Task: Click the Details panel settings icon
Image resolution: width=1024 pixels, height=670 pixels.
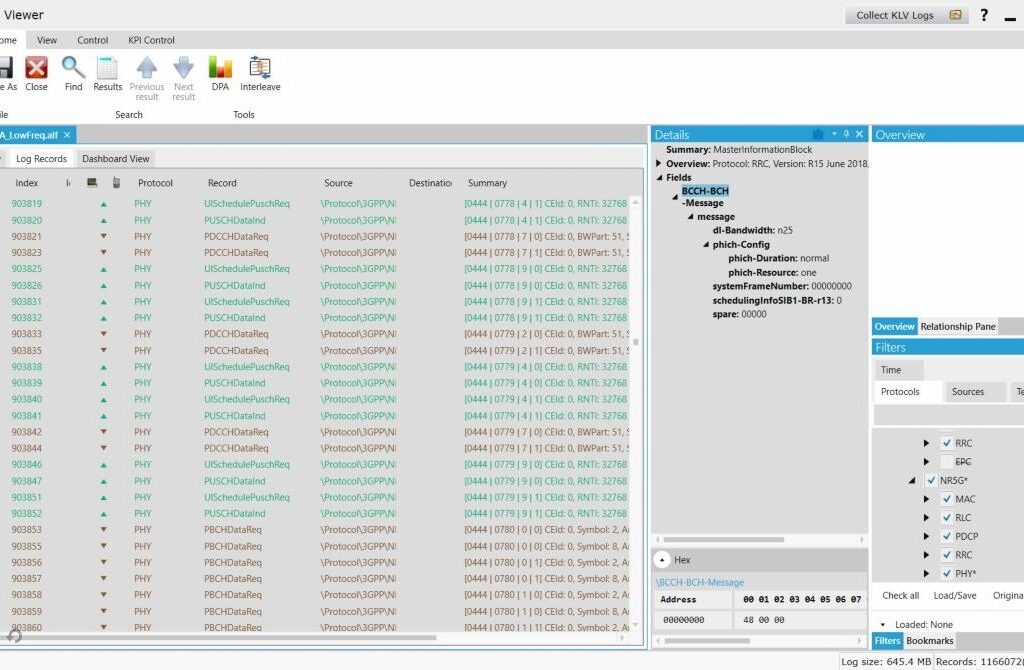Action: 818,134
